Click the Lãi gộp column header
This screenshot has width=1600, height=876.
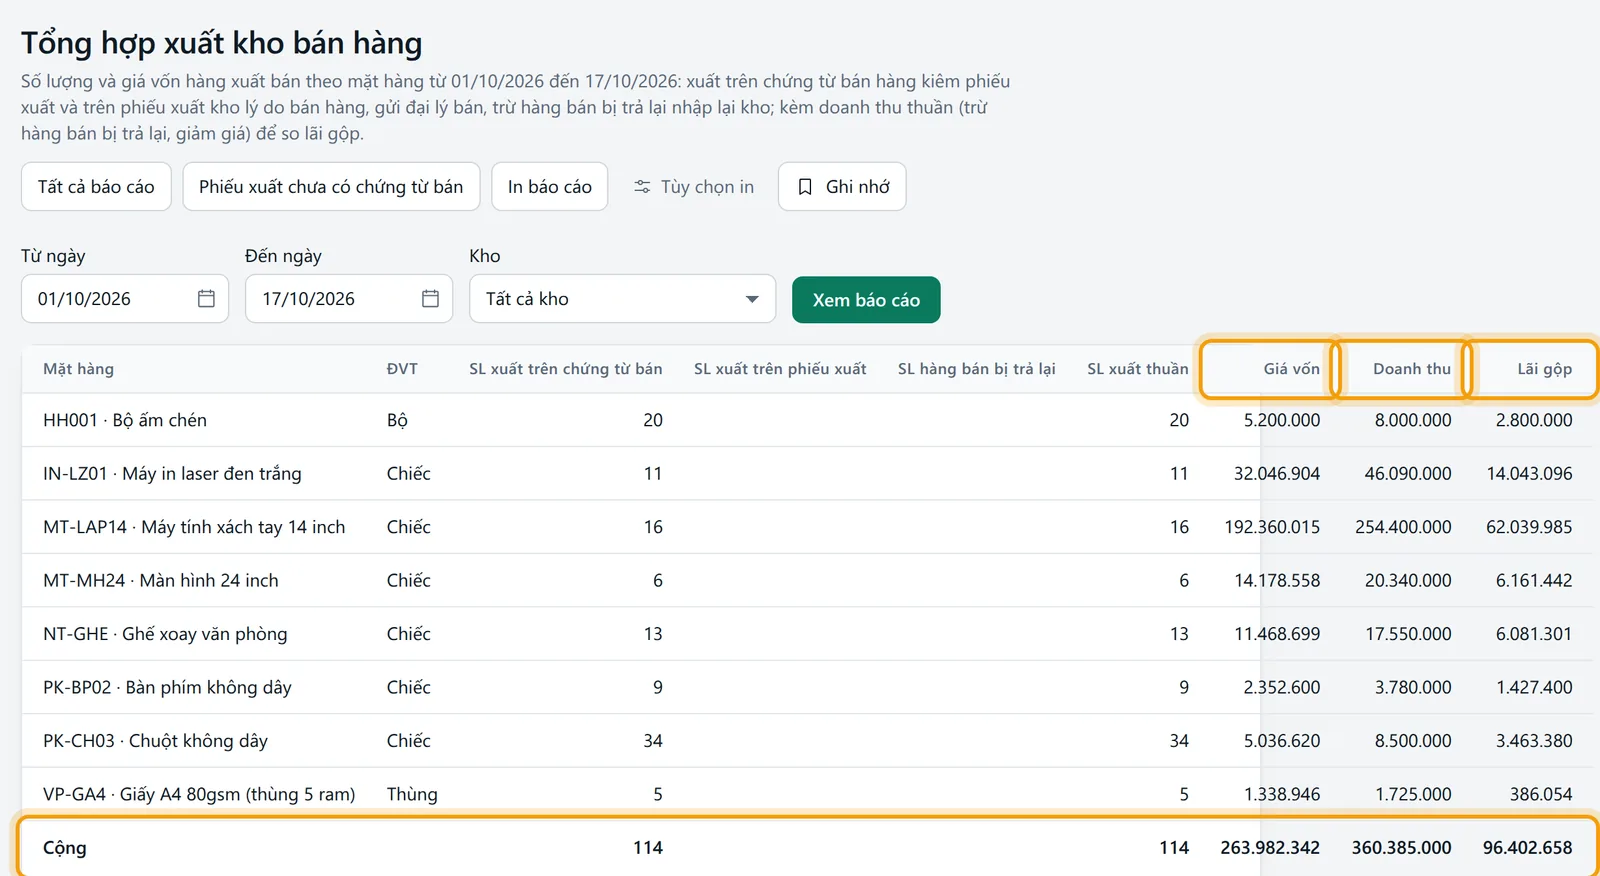coord(1545,369)
